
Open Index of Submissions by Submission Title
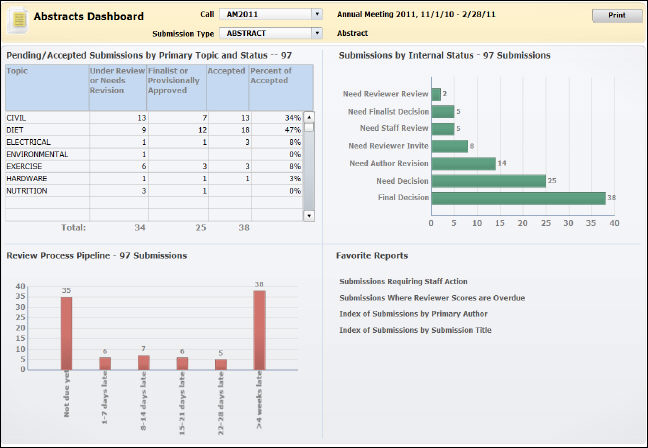(x=415, y=330)
